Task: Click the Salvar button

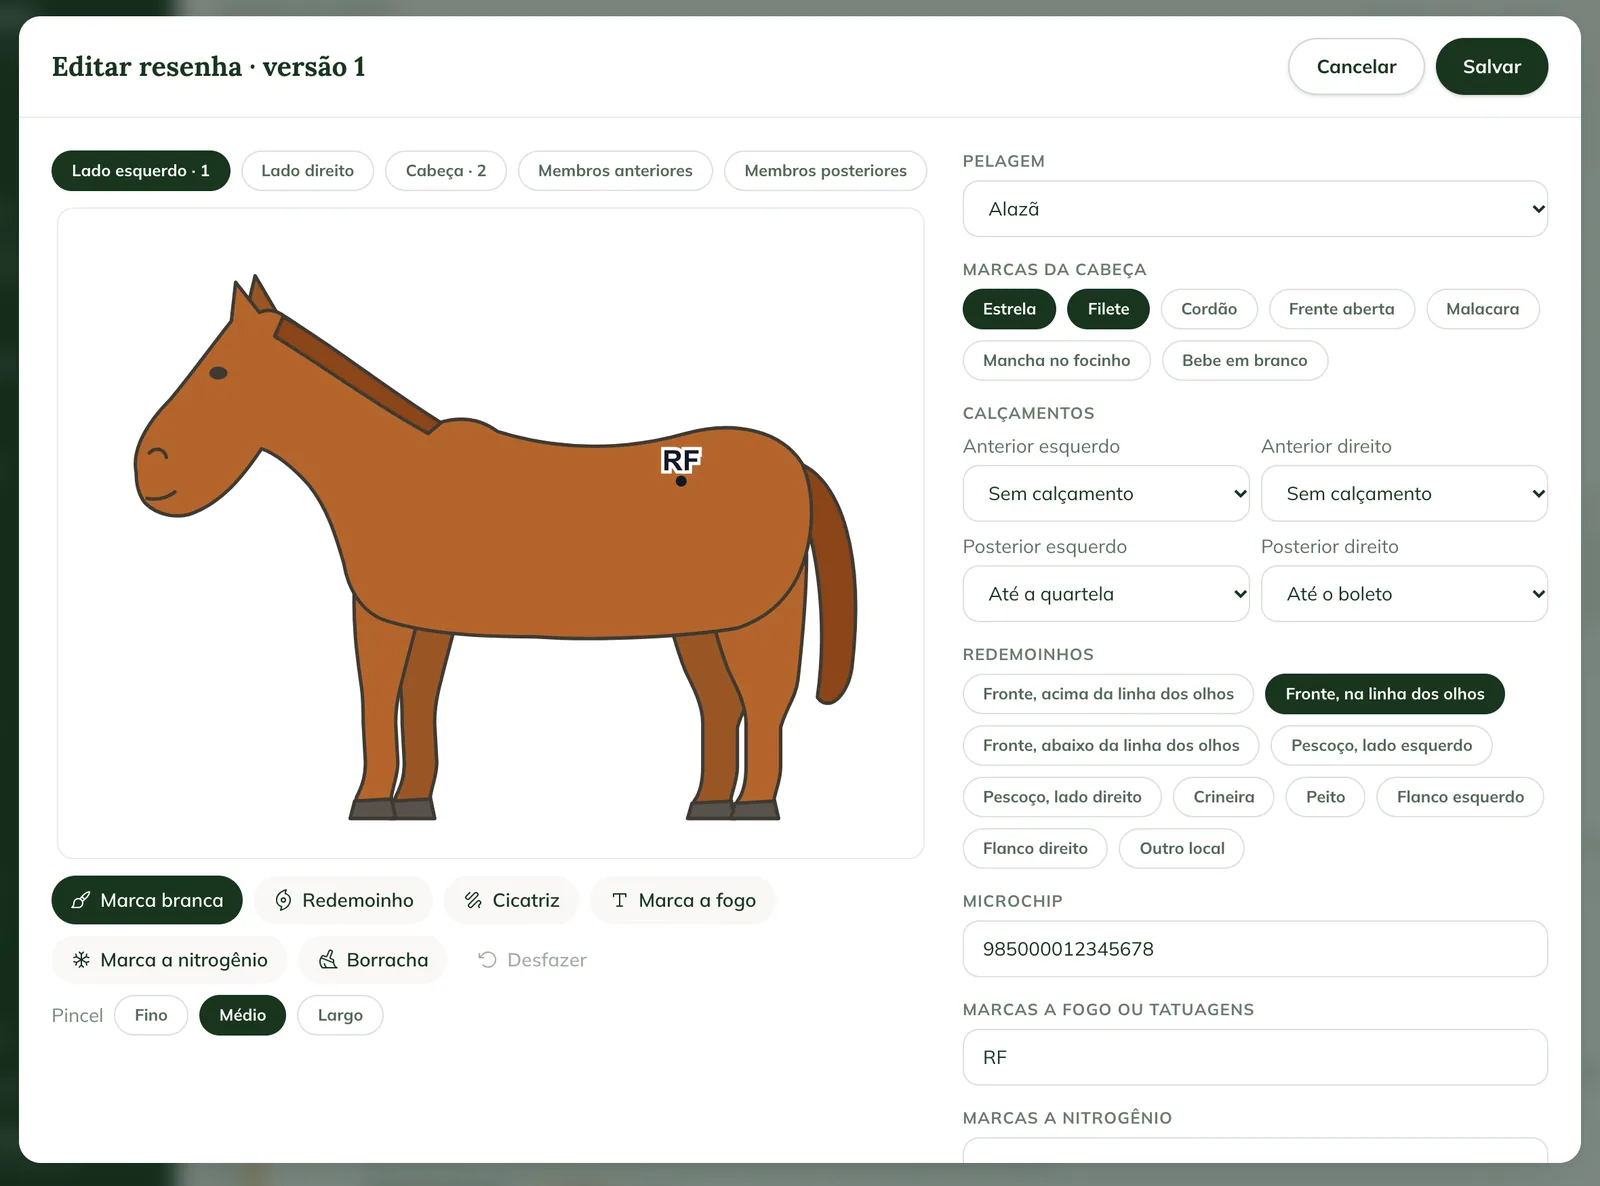Action: (1492, 67)
